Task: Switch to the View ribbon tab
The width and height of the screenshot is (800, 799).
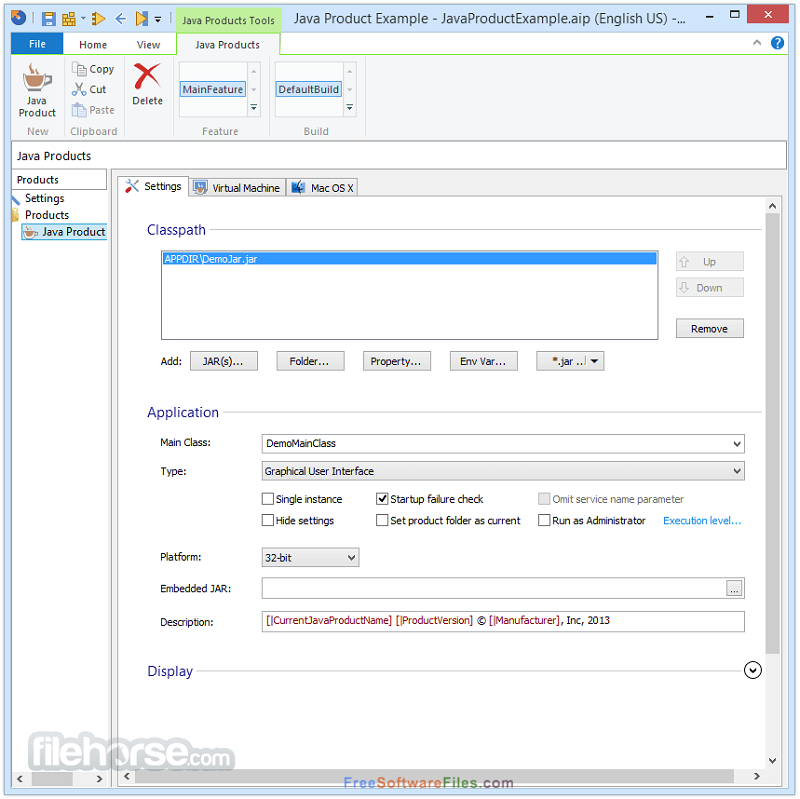Action: tap(148, 45)
